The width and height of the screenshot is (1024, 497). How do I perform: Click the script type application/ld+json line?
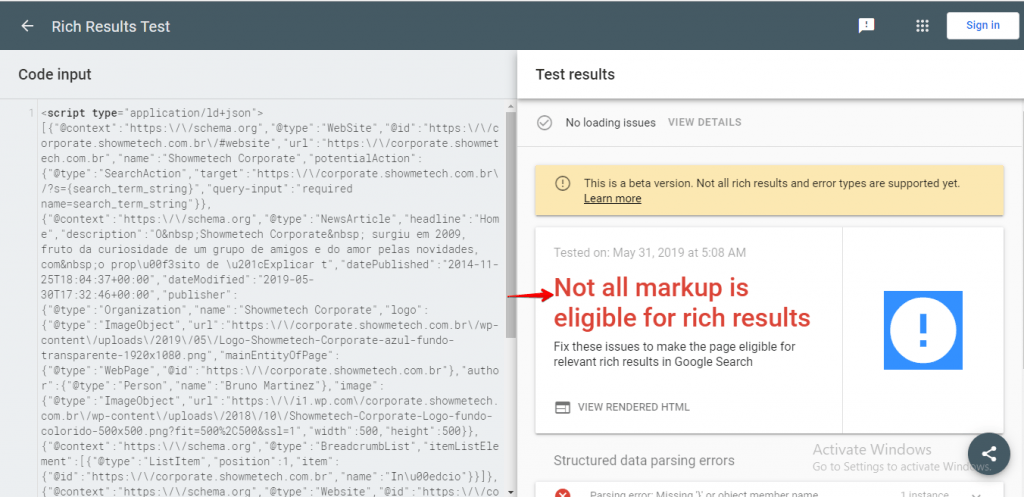click(x=152, y=113)
